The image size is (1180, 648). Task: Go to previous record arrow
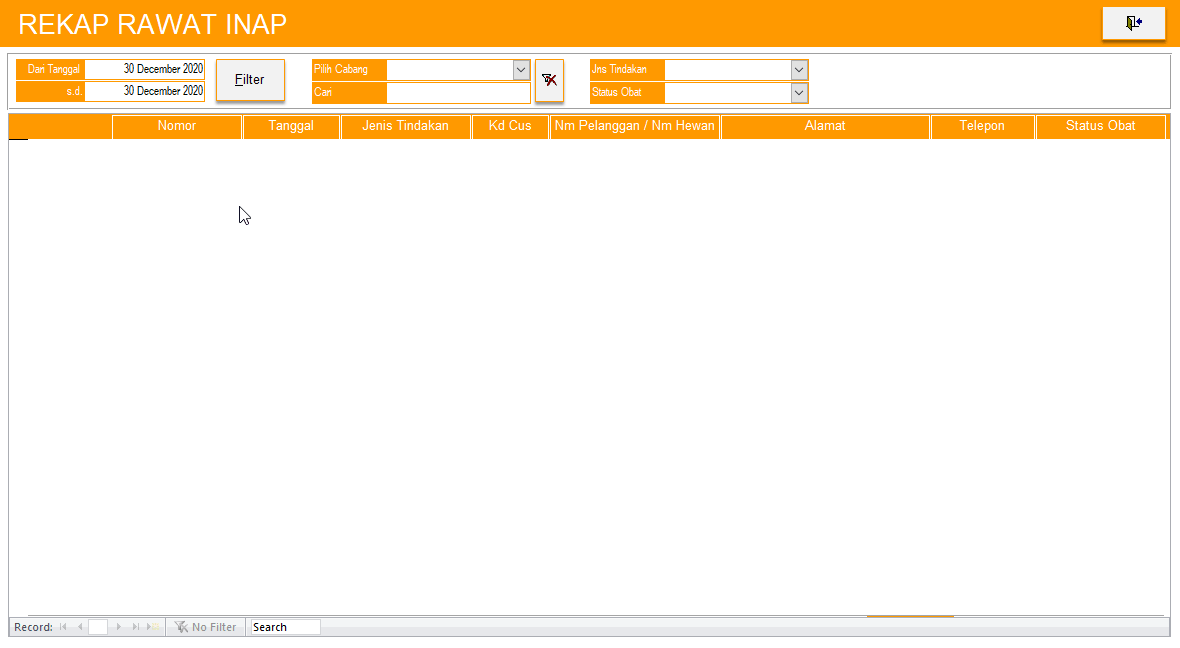pyautogui.click(x=80, y=627)
